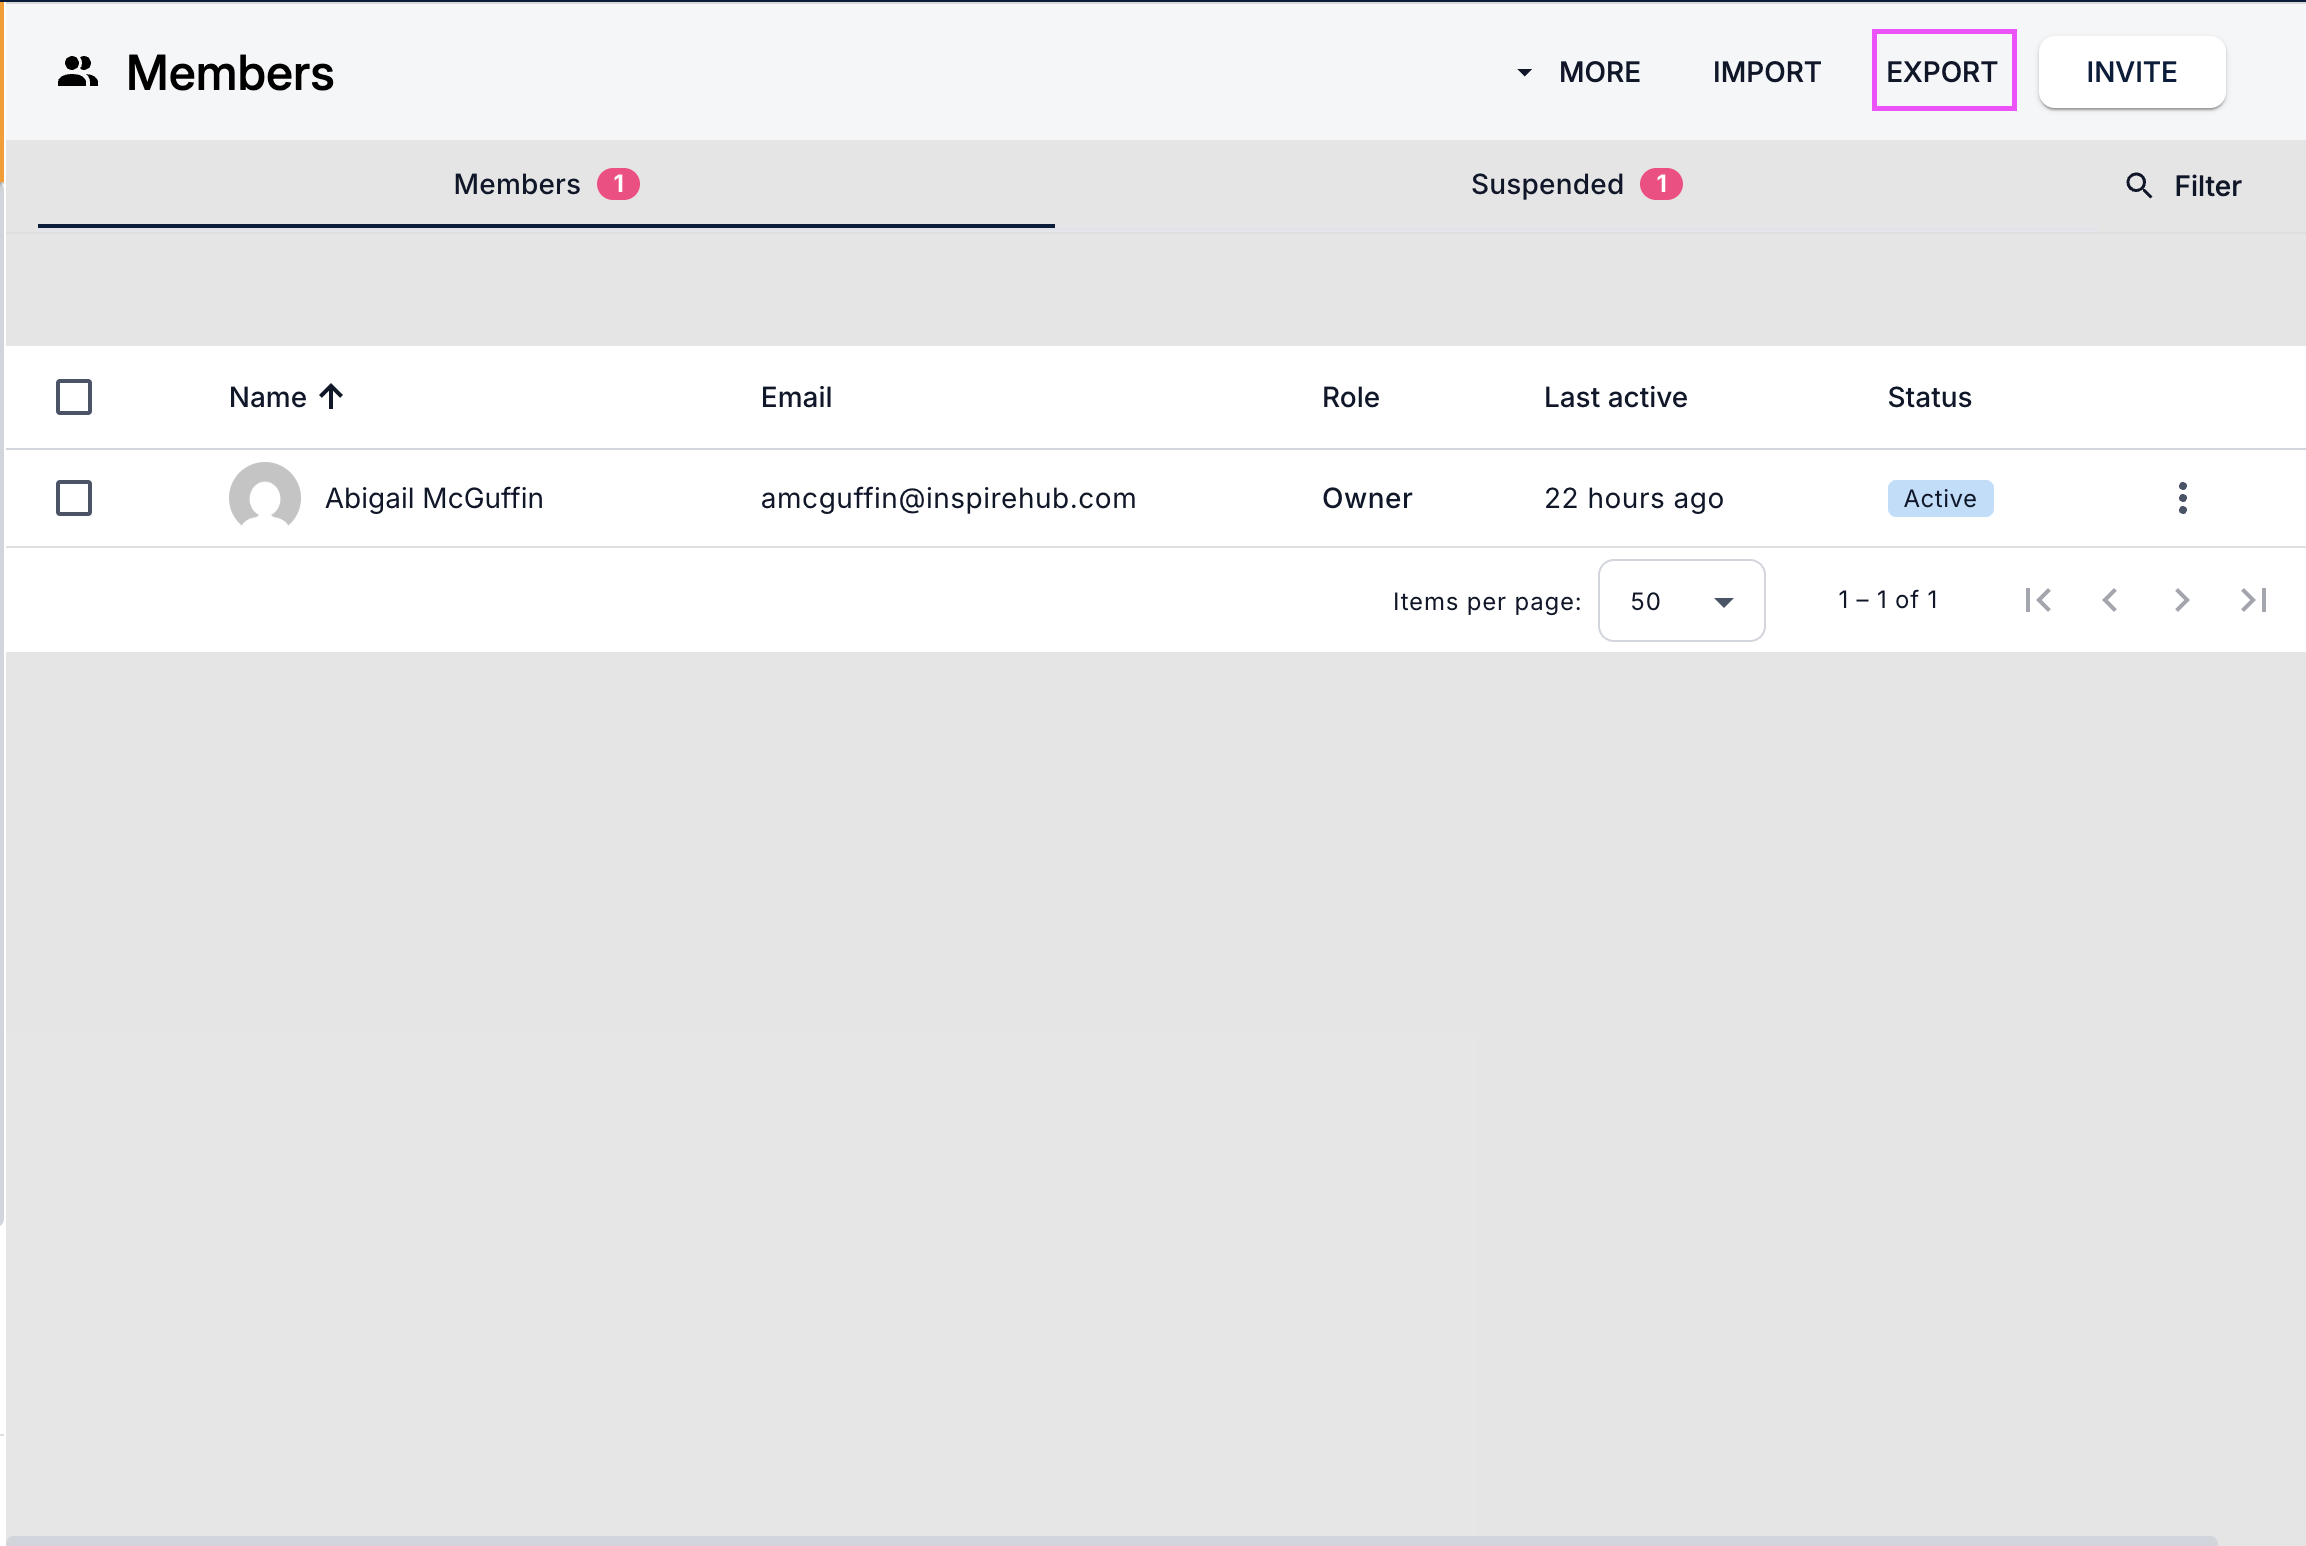Click the Owner role cell
The width and height of the screenshot is (2306, 1546).
point(1367,498)
